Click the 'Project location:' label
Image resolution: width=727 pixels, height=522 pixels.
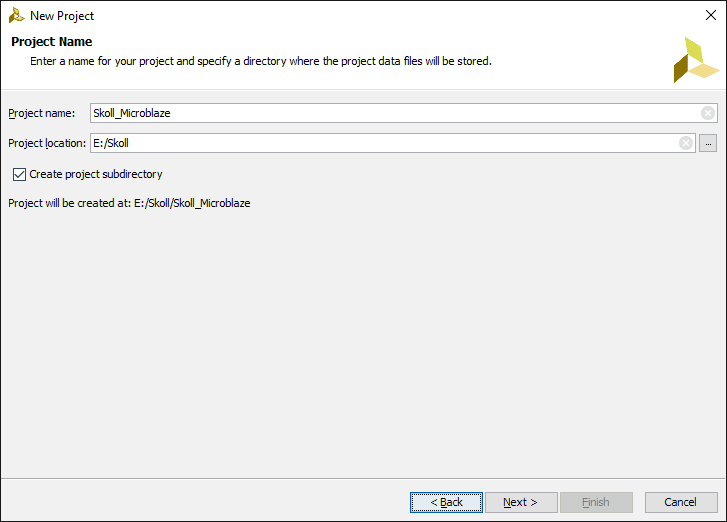[47, 143]
